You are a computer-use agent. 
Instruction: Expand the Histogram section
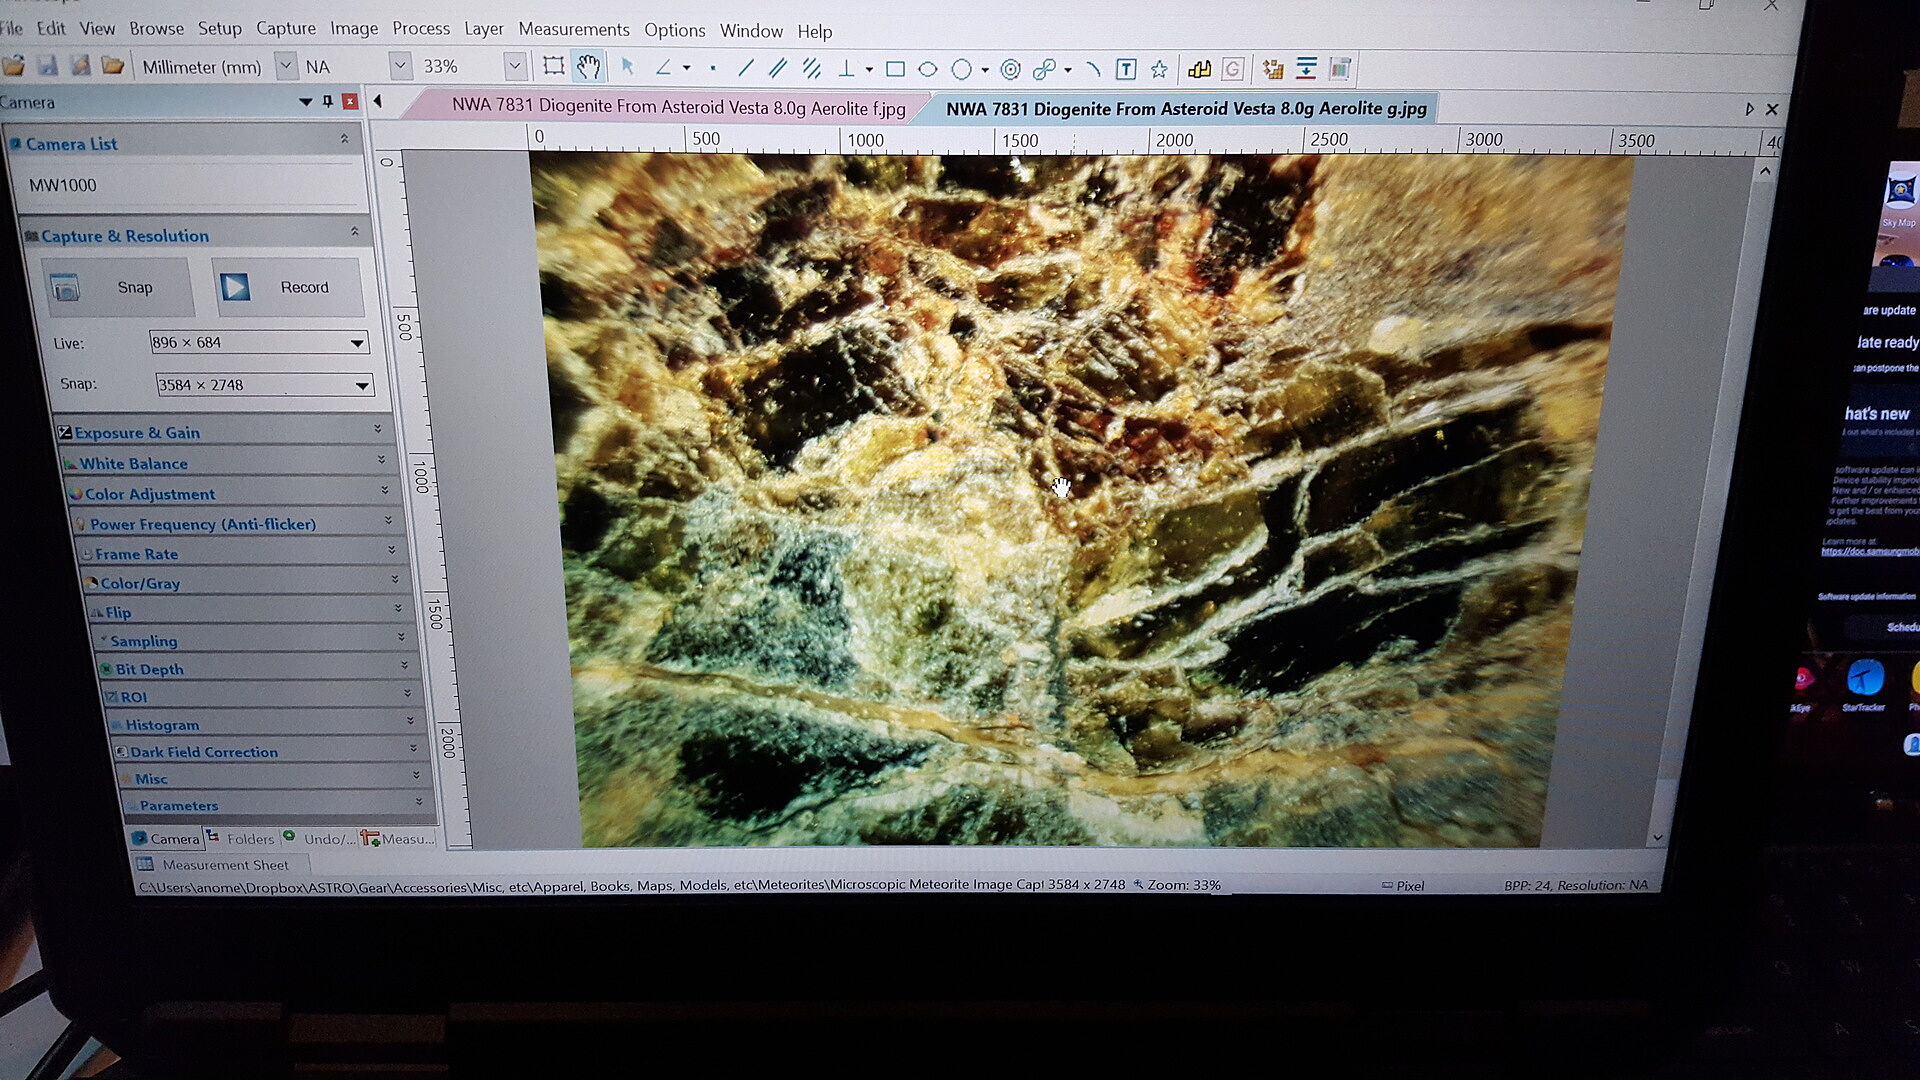click(x=268, y=724)
